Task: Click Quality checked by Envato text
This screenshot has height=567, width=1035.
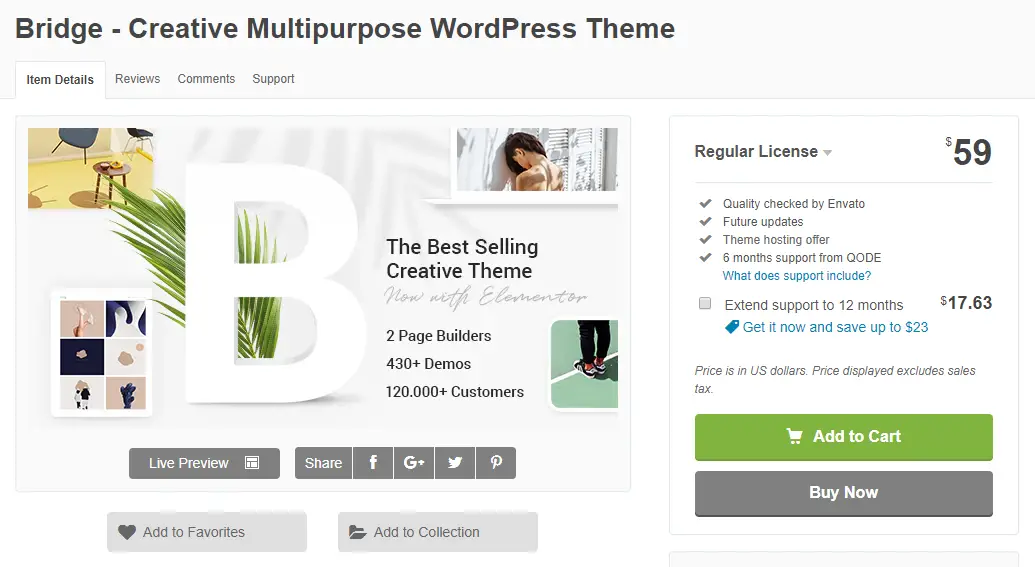Action: pyautogui.click(x=793, y=203)
